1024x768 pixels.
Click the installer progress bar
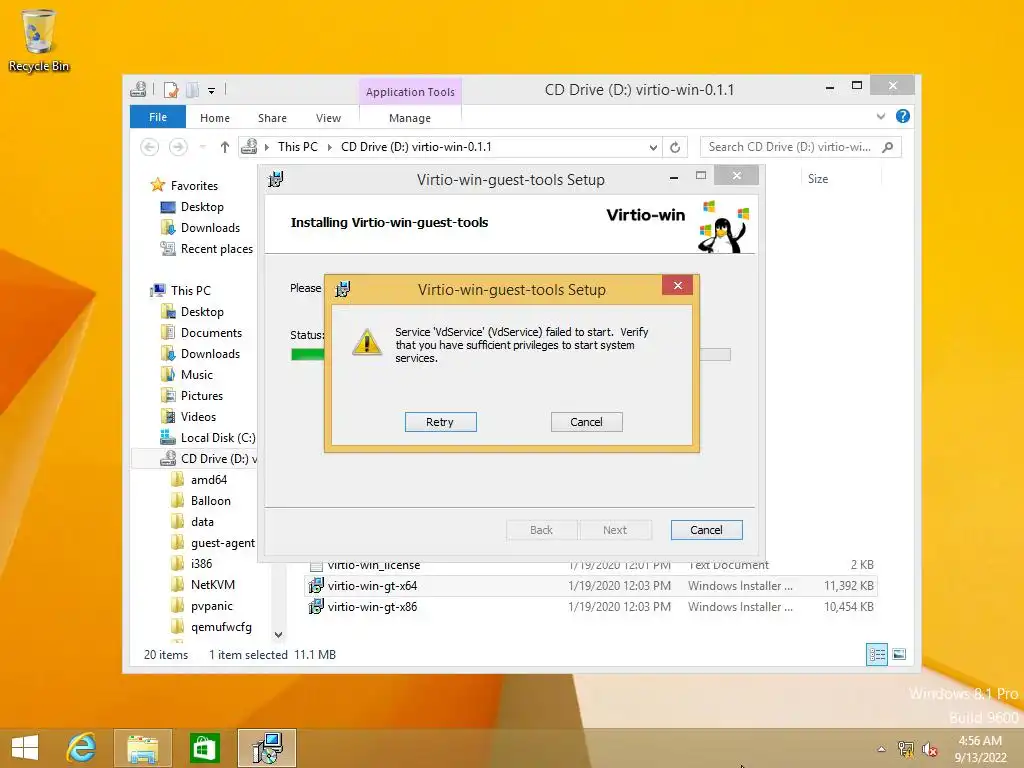pyautogui.click(x=511, y=355)
